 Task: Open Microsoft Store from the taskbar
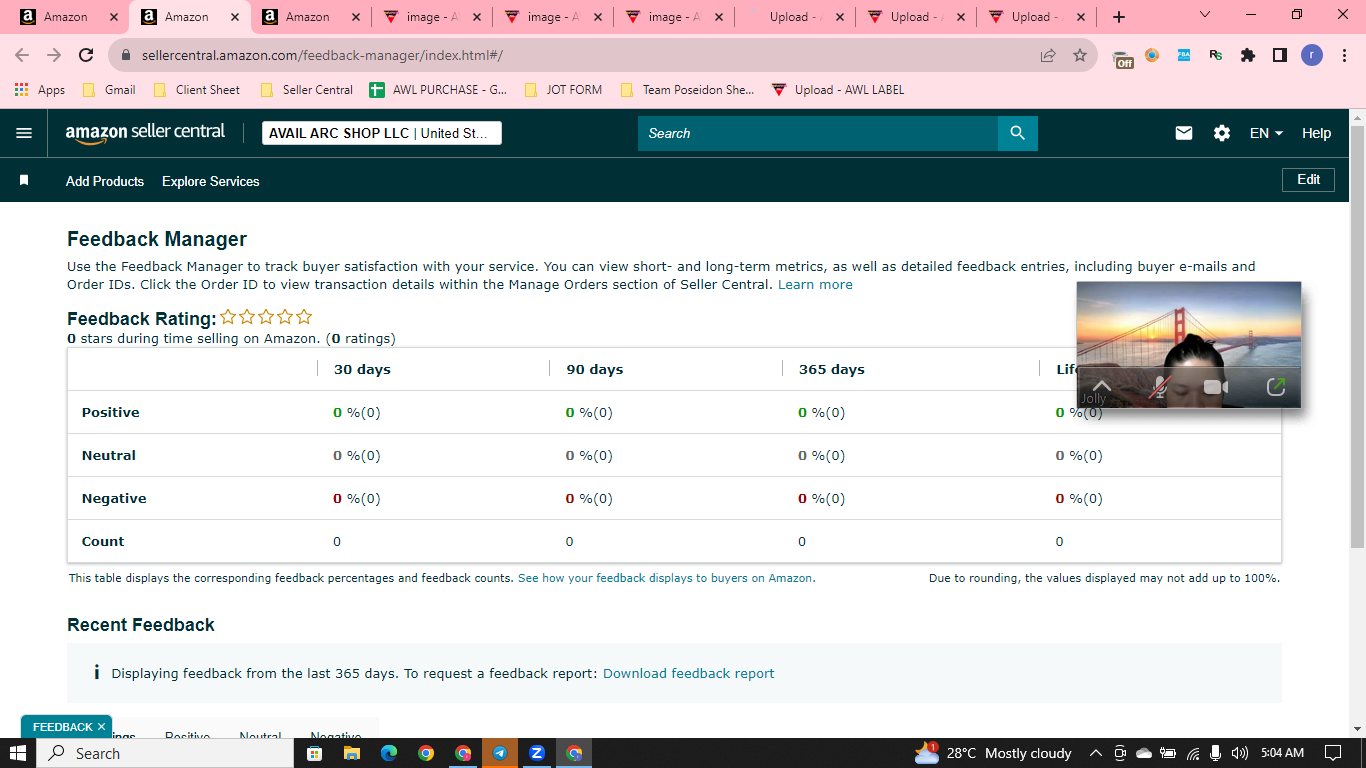[314, 753]
